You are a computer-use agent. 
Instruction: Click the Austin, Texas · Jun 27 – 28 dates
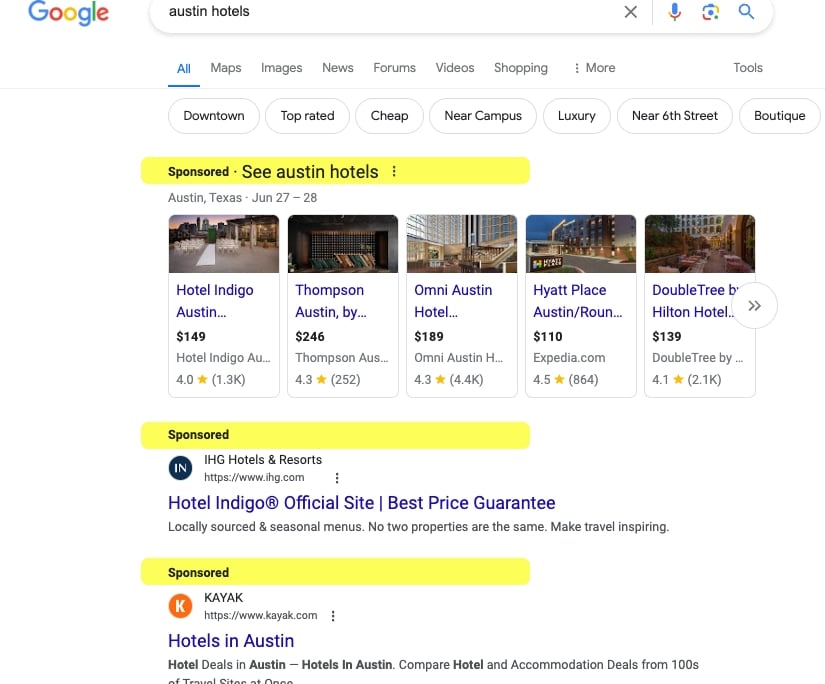click(243, 198)
